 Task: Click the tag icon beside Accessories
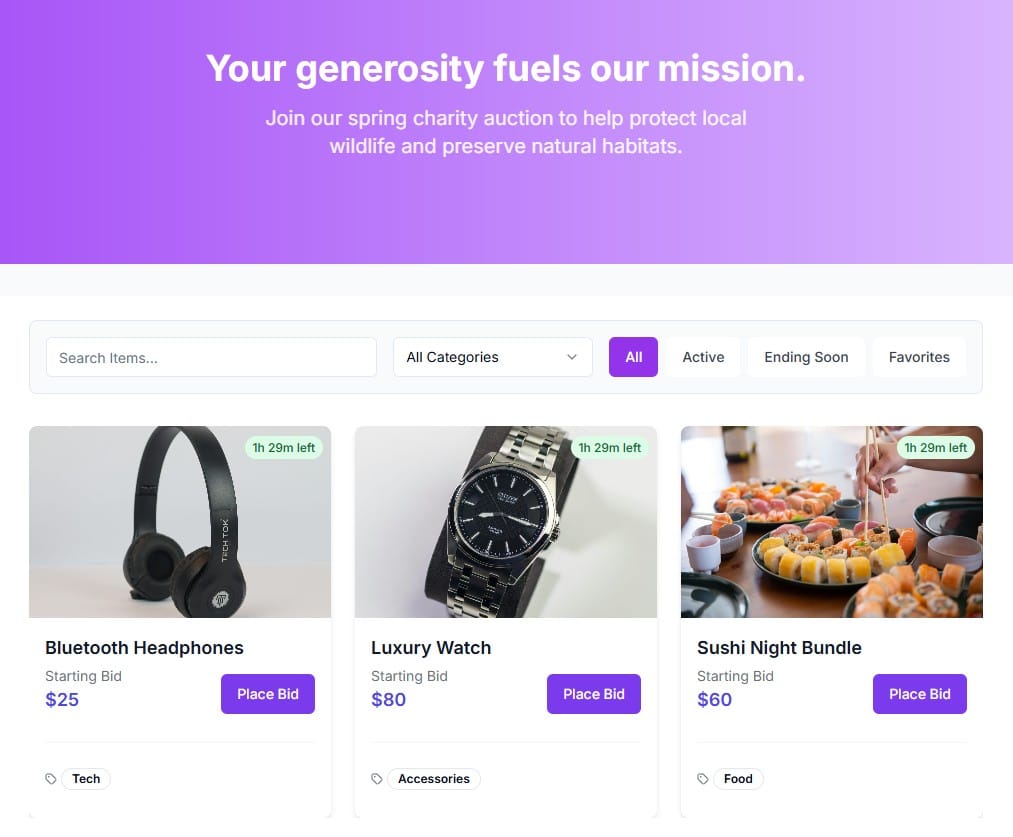coord(377,779)
